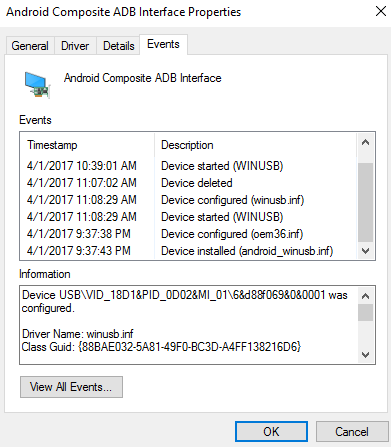This screenshot has height=447, width=391.
Task: Click the View All Events button
Action: [71, 387]
